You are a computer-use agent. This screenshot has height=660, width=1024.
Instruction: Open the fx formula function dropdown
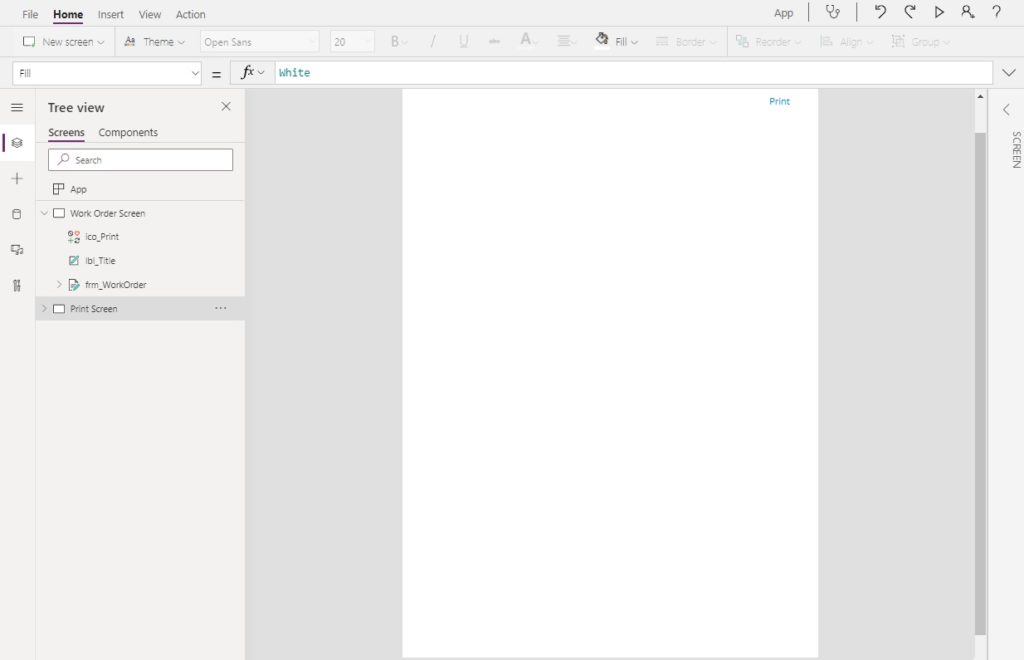[x=253, y=72]
